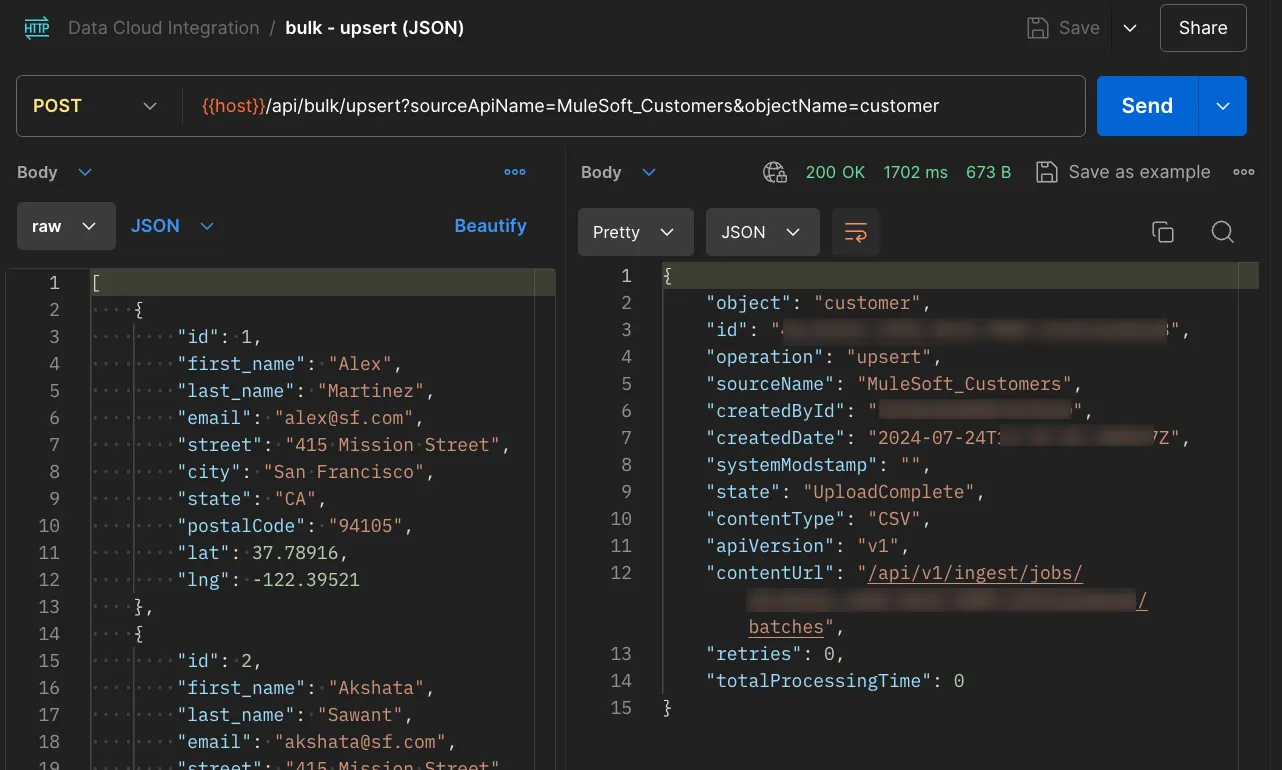The width and height of the screenshot is (1282, 770).
Task: Click the HTTP request type icon
Action: (36, 28)
